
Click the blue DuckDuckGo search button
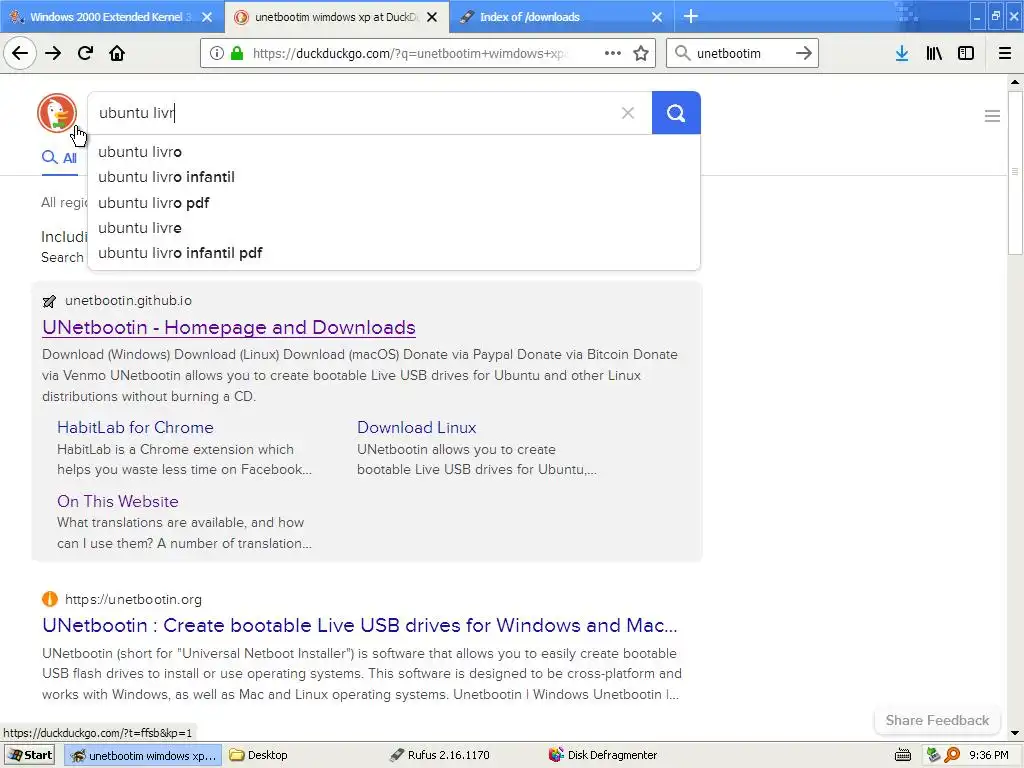(676, 113)
